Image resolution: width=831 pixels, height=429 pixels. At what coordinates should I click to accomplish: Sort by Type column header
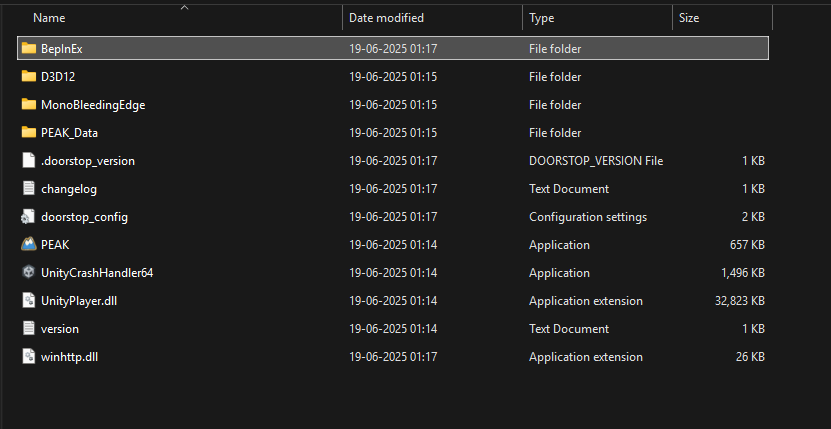[x=542, y=18]
